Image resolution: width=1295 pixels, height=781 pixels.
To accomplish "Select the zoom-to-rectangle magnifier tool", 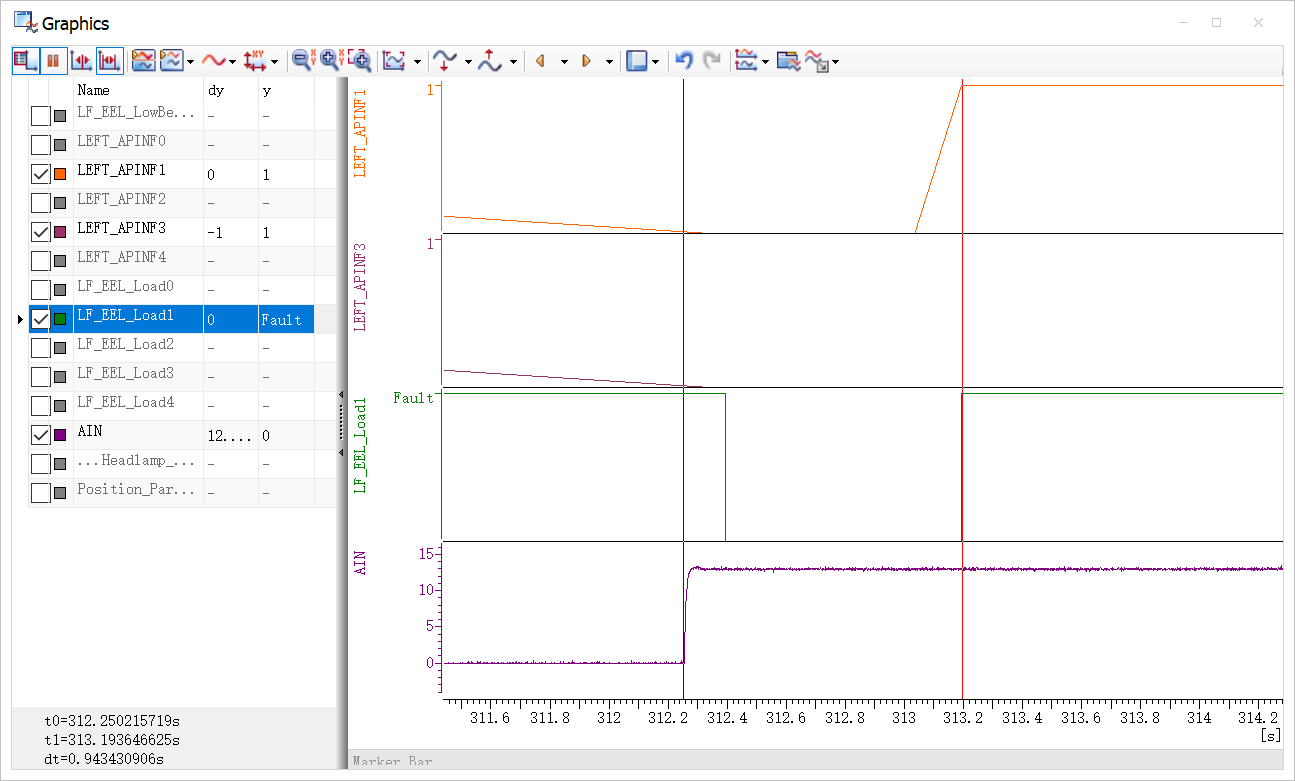I will (359, 61).
